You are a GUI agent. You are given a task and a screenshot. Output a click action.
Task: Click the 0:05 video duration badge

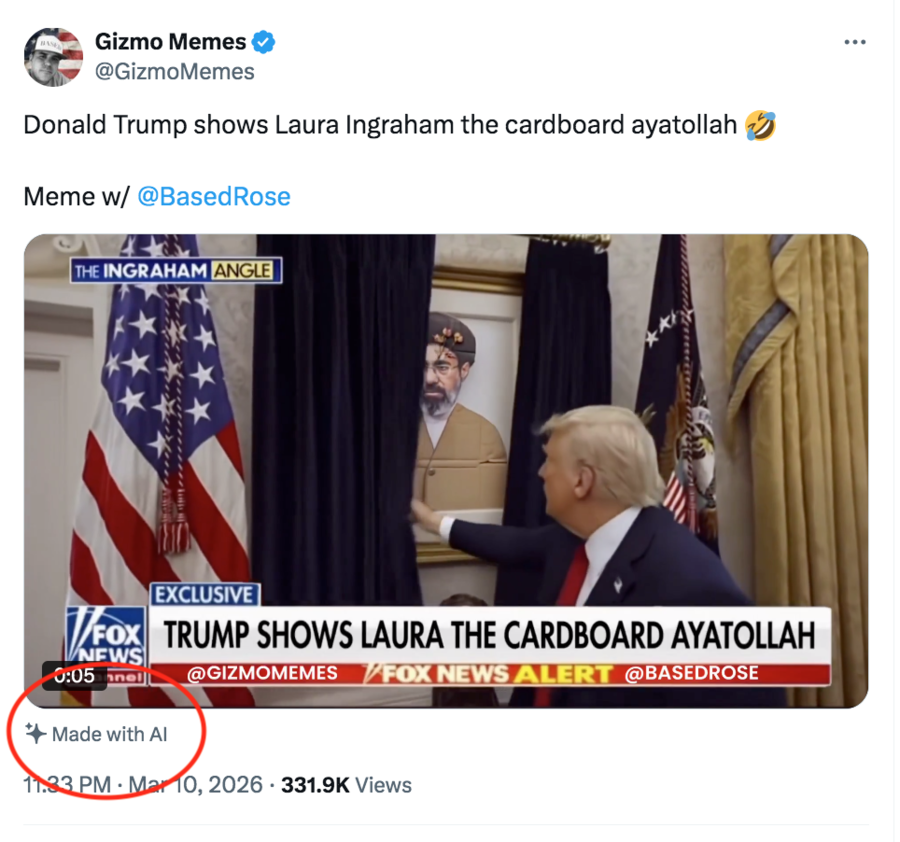(75, 676)
